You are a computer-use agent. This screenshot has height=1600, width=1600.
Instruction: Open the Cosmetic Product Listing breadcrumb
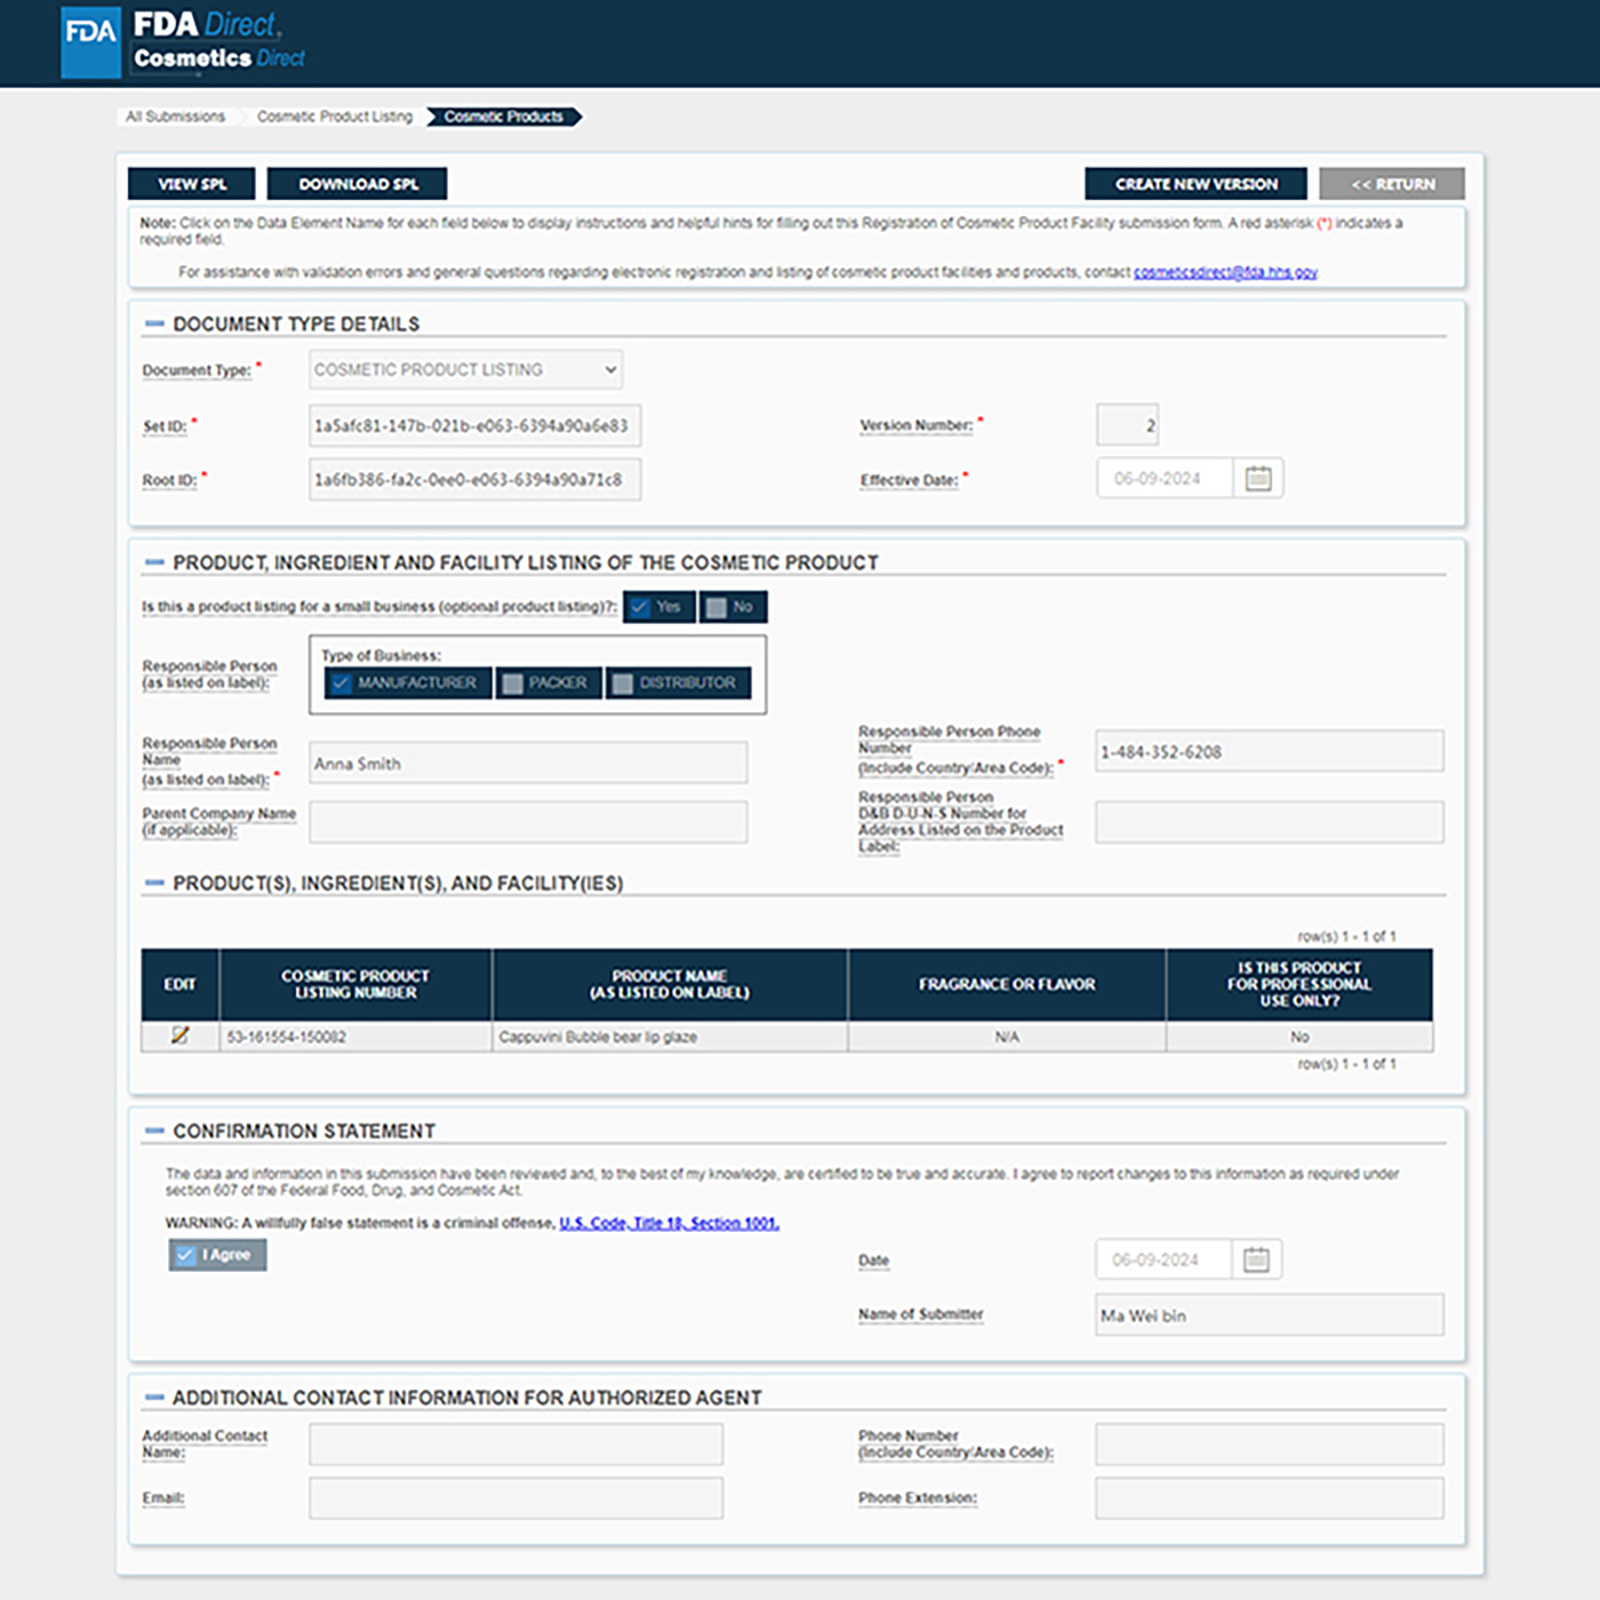click(x=334, y=117)
